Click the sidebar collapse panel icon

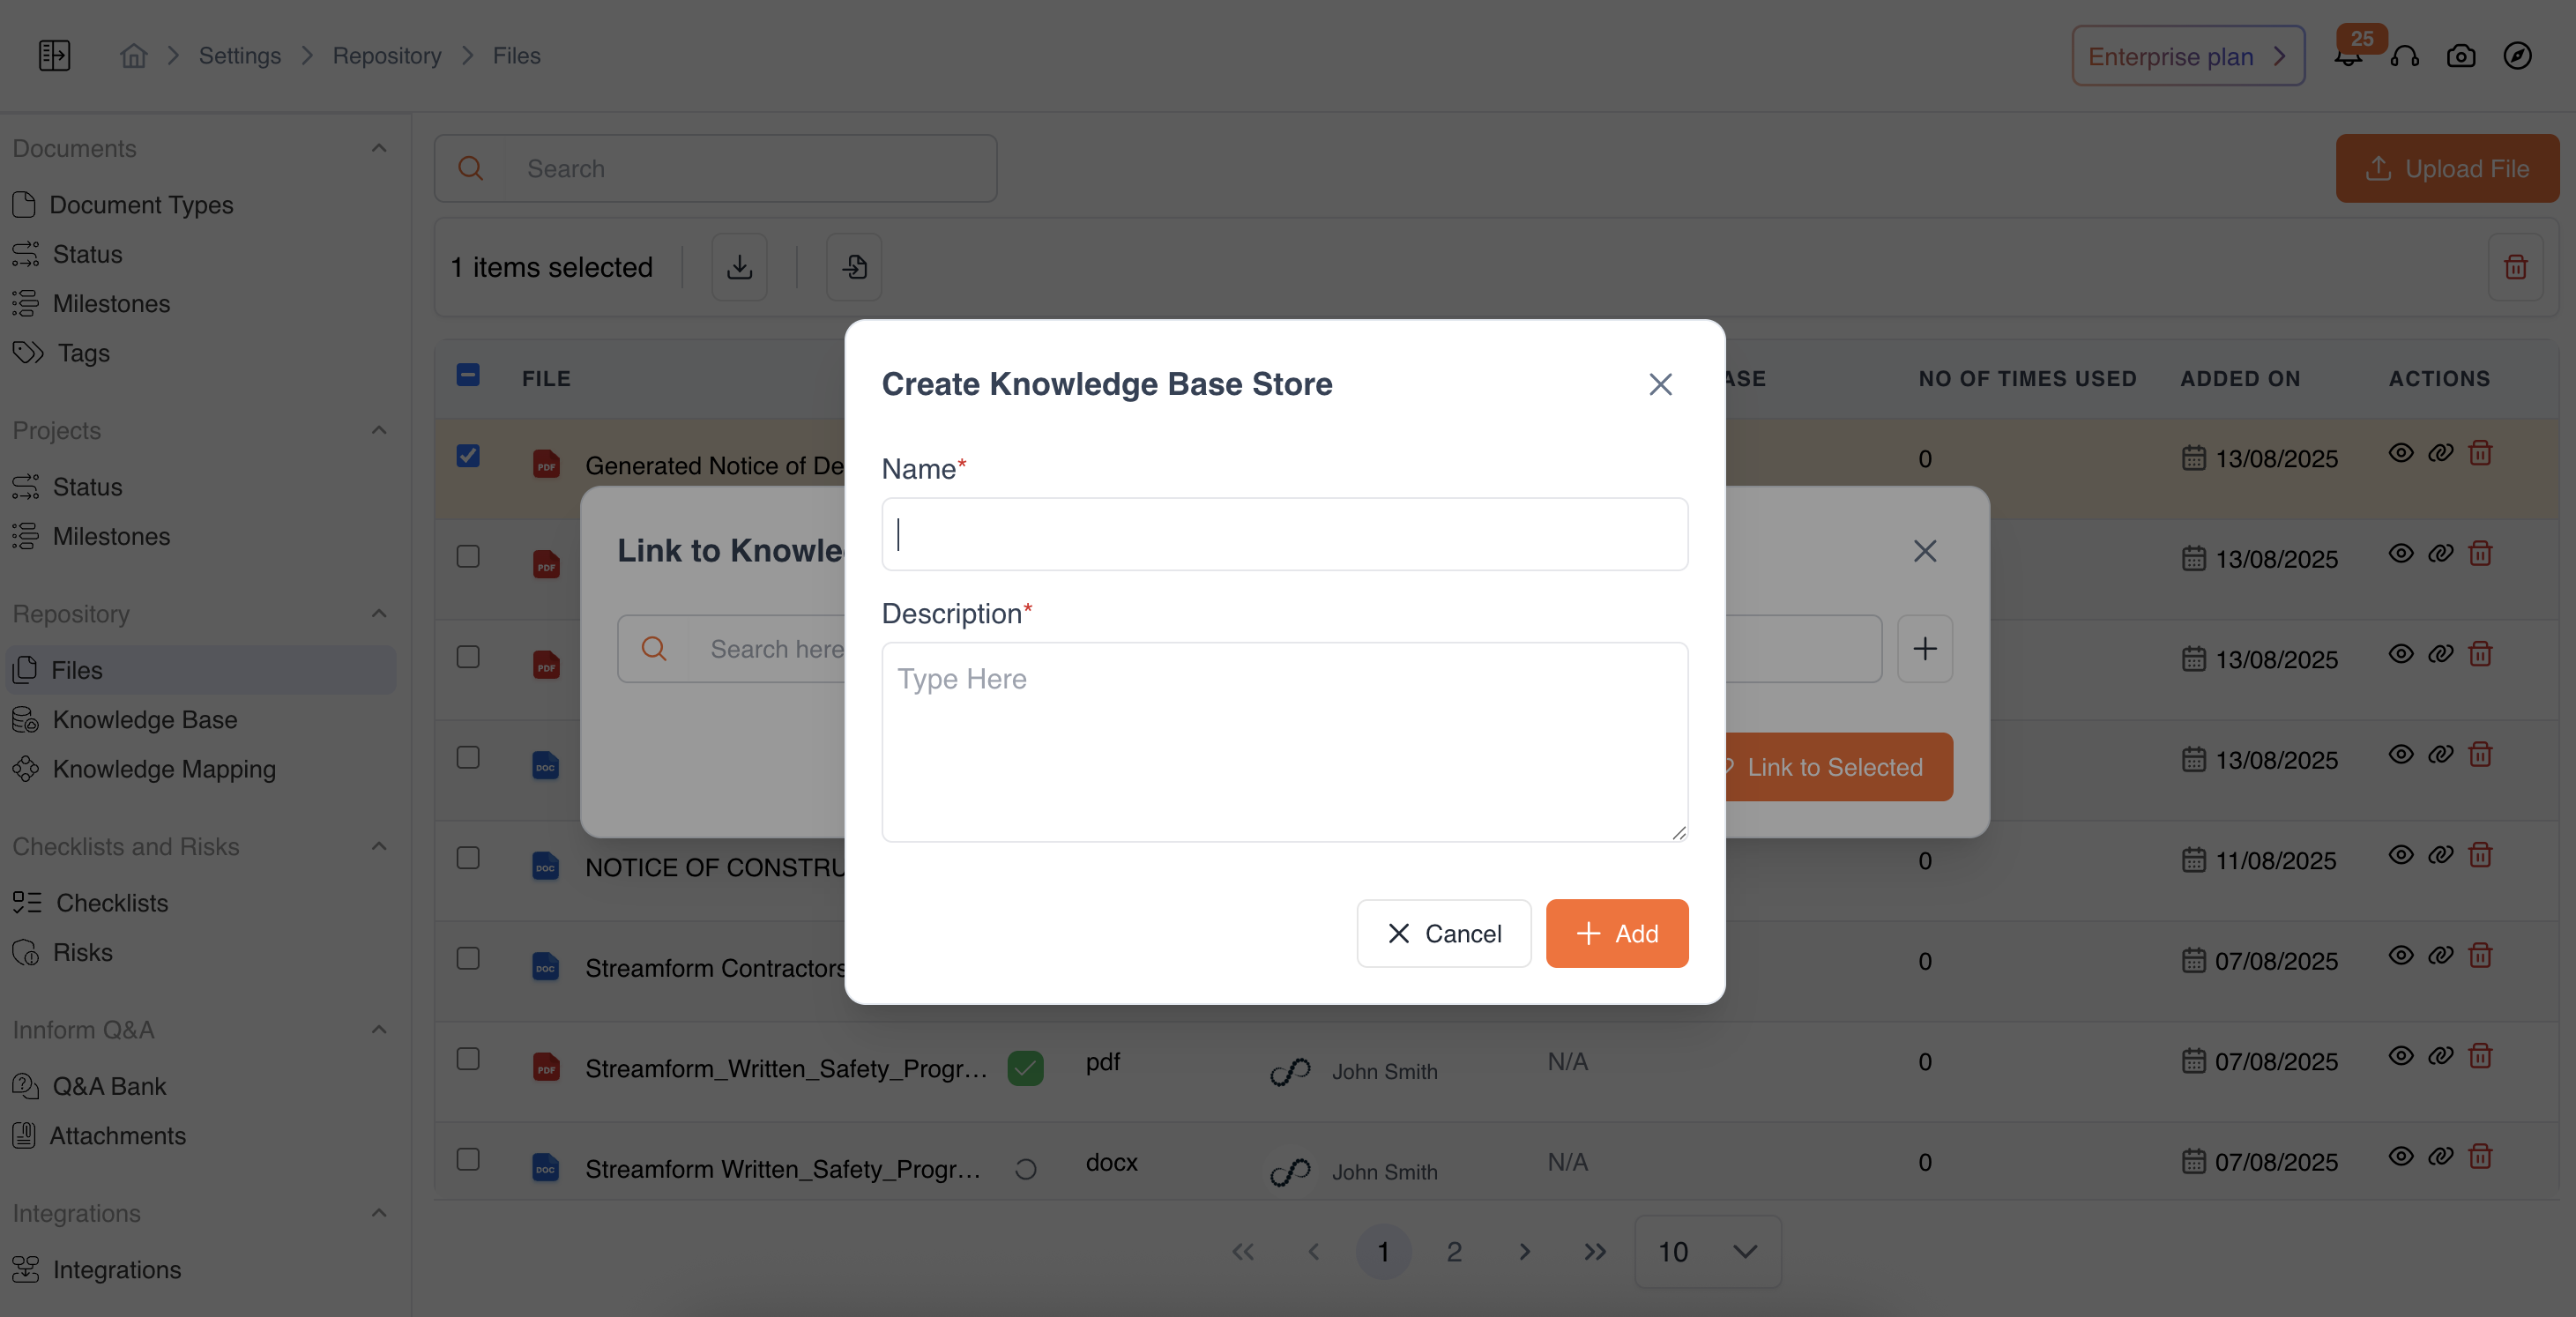tap(54, 55)
